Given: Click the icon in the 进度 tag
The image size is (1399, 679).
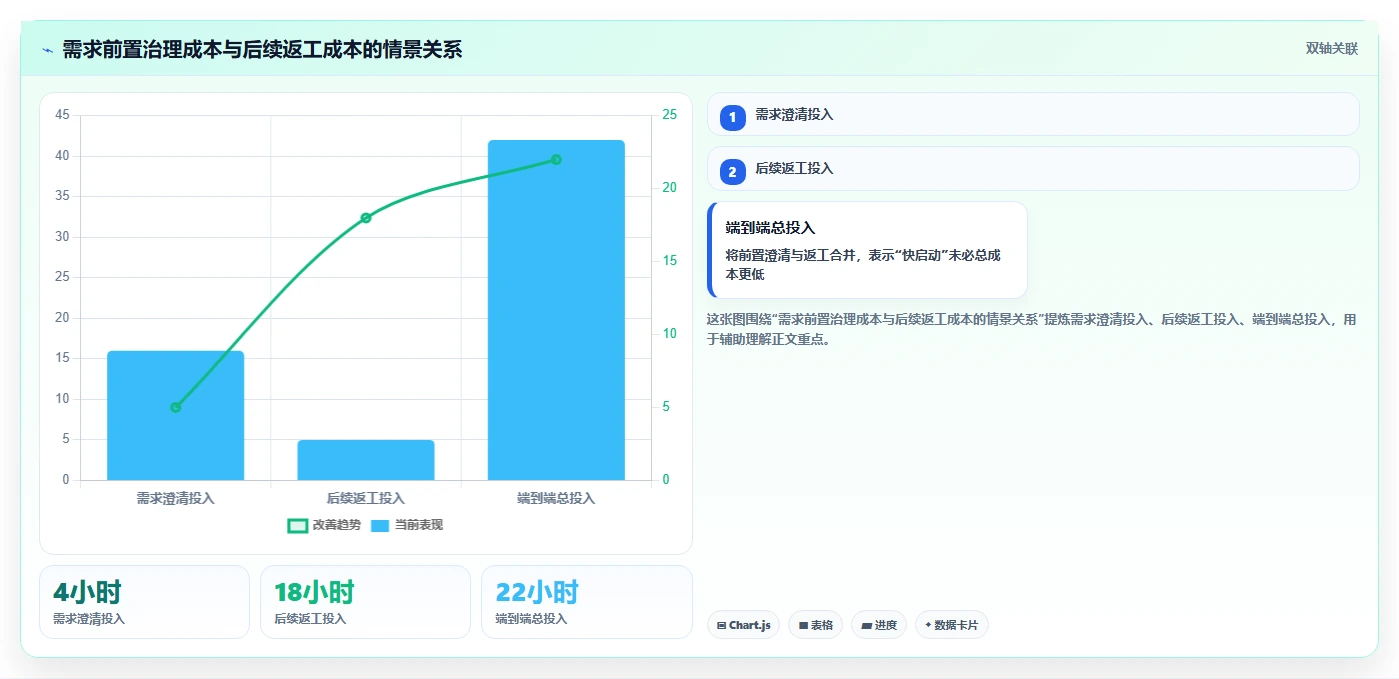Looking at the screenshot, I should point(866,626).
